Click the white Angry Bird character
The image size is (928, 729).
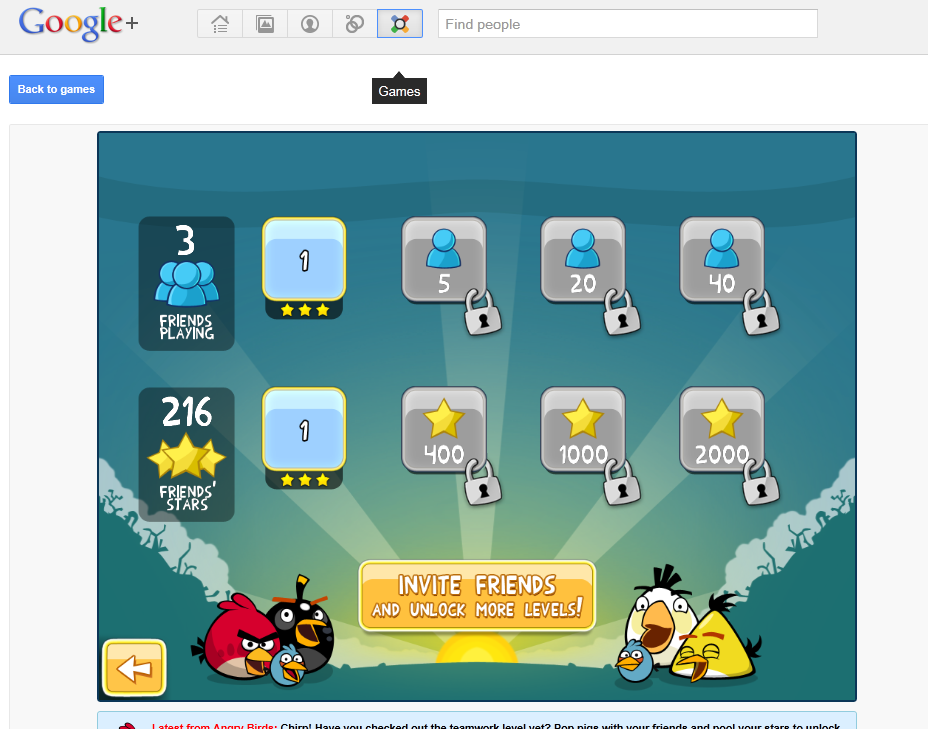[x=660, y=615]
